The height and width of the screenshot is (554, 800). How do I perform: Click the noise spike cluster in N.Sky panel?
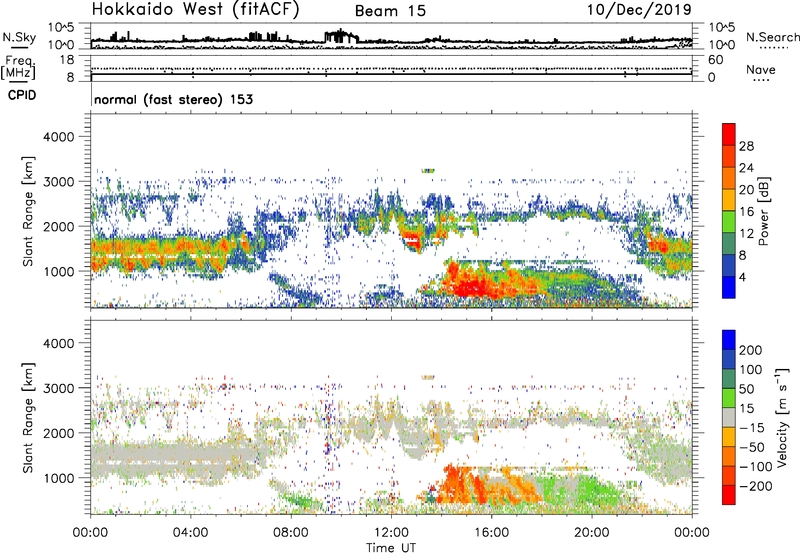(x=341, y=36)
